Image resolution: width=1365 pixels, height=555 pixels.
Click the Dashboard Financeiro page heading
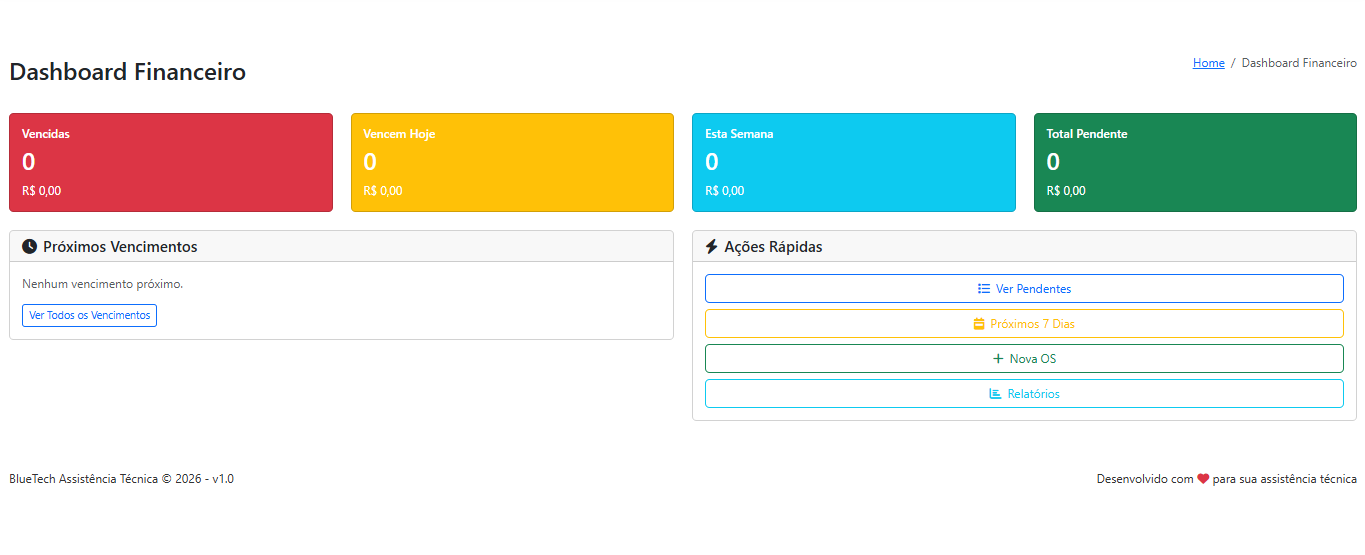point(127,72)
